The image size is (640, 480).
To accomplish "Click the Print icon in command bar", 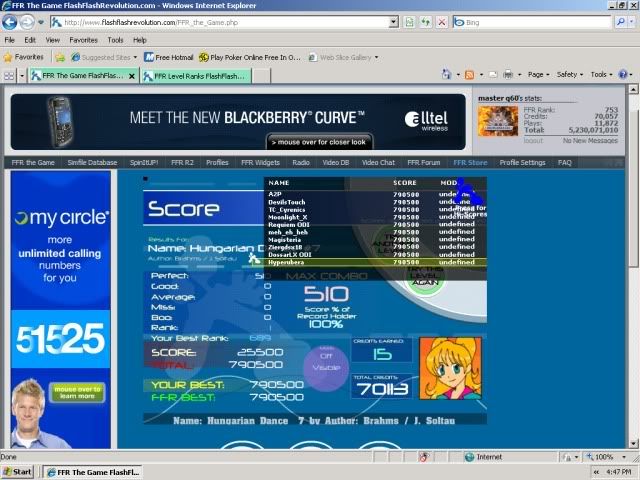I will tap(508, 74).
